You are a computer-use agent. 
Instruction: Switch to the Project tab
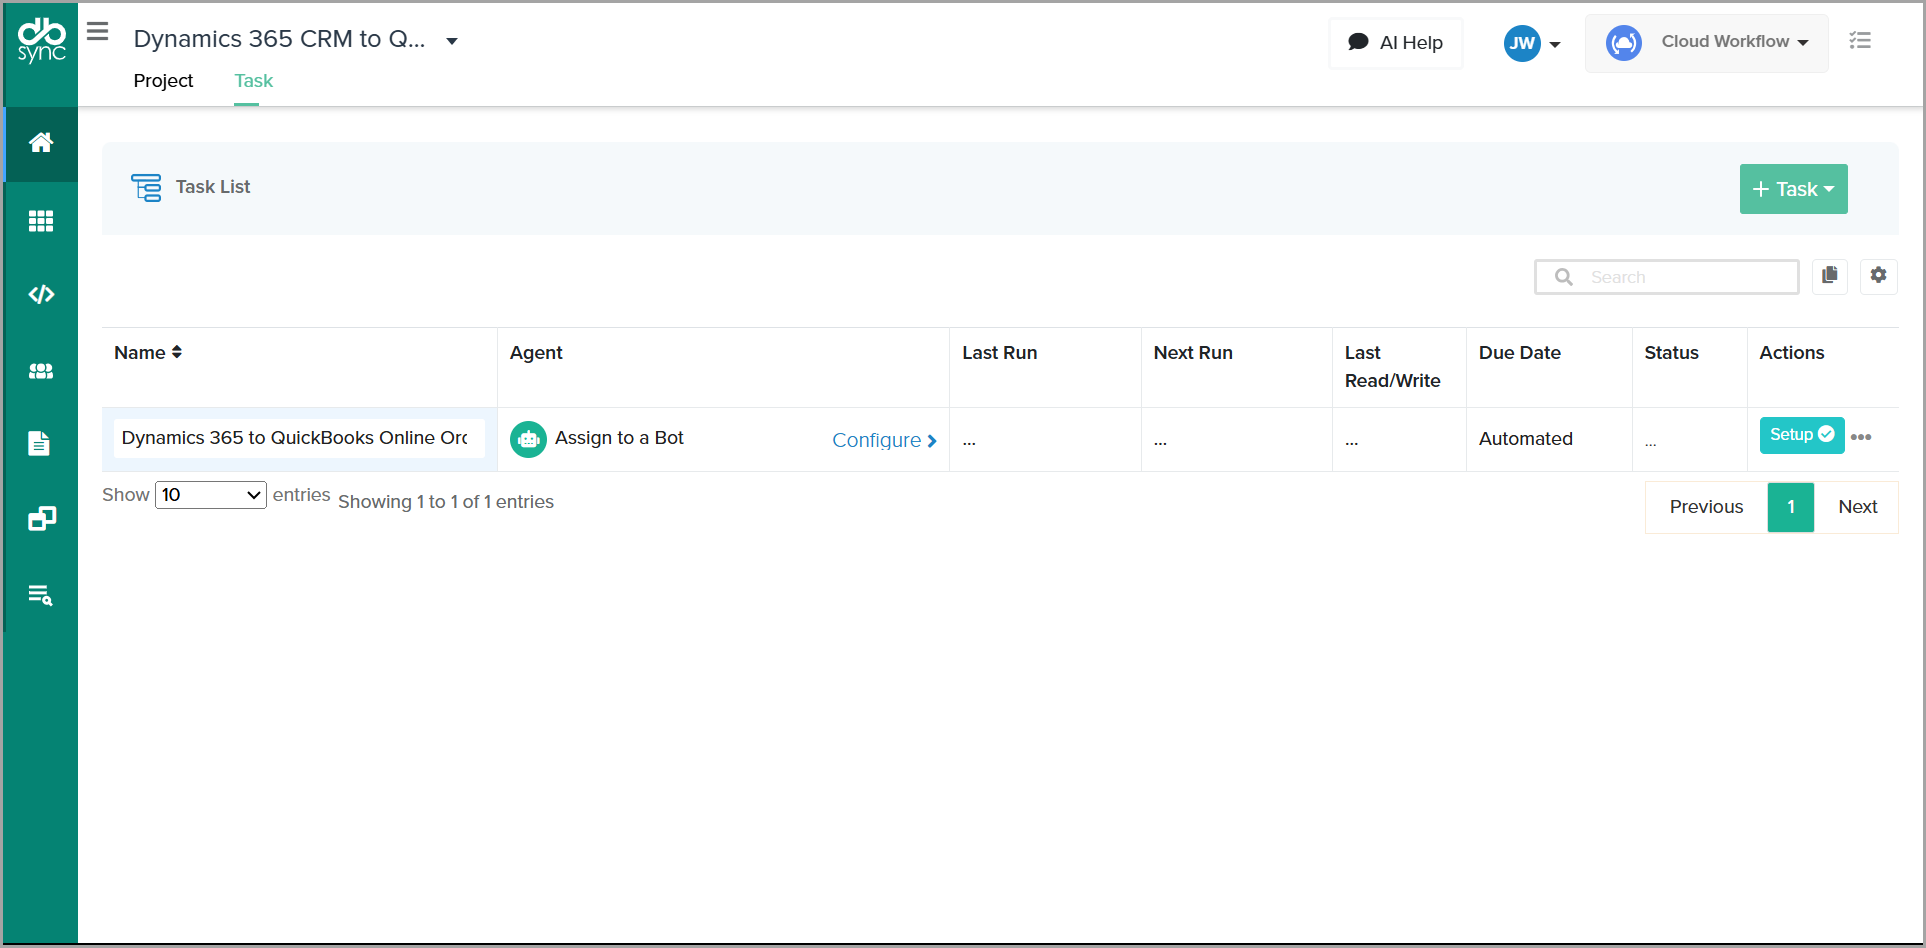point(163,81)
